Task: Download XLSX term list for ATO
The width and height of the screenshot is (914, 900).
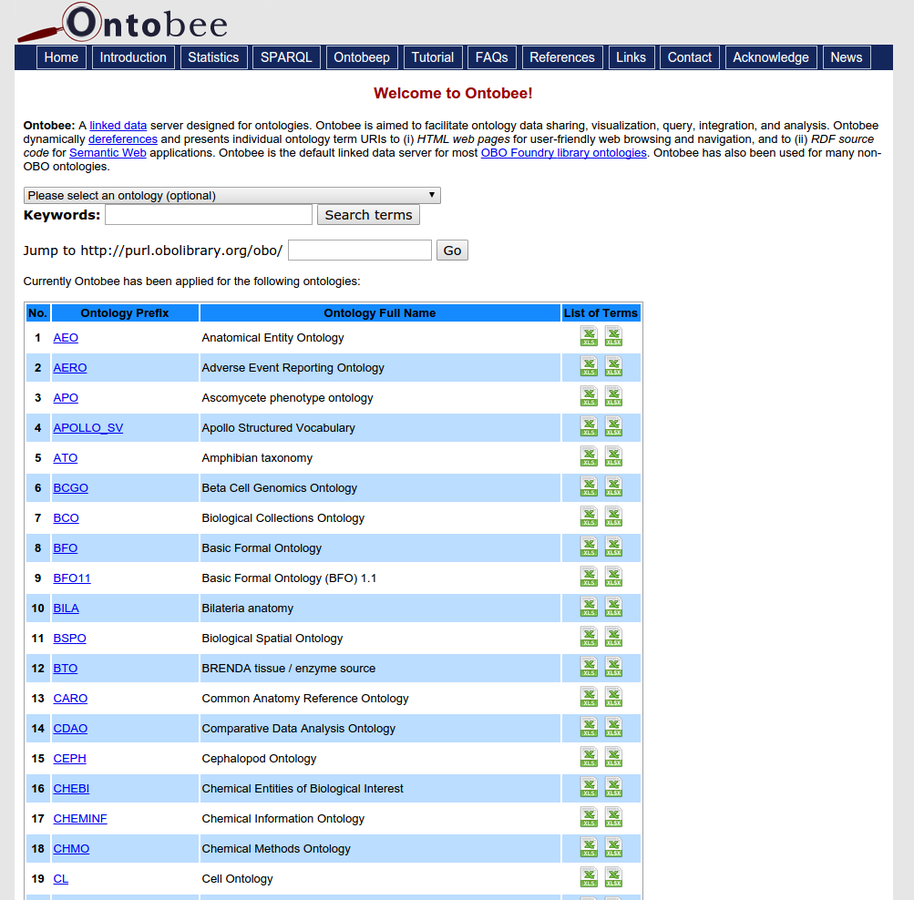Action: [613, 456]
